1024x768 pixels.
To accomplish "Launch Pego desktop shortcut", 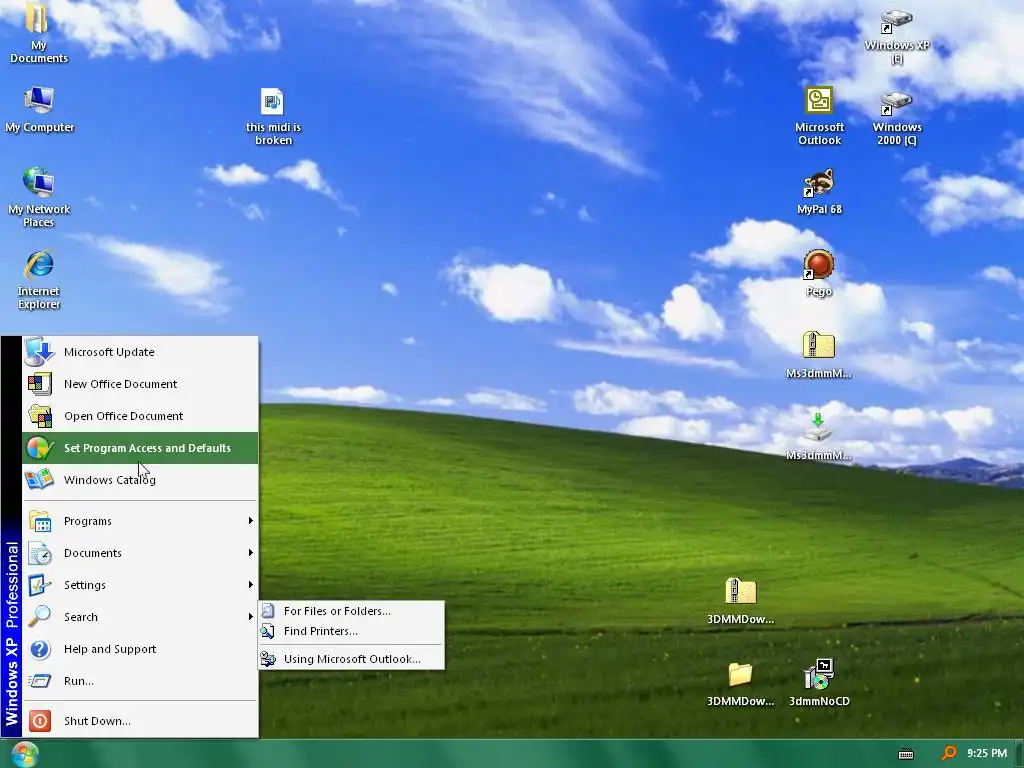I will click(x=818, y=273).
